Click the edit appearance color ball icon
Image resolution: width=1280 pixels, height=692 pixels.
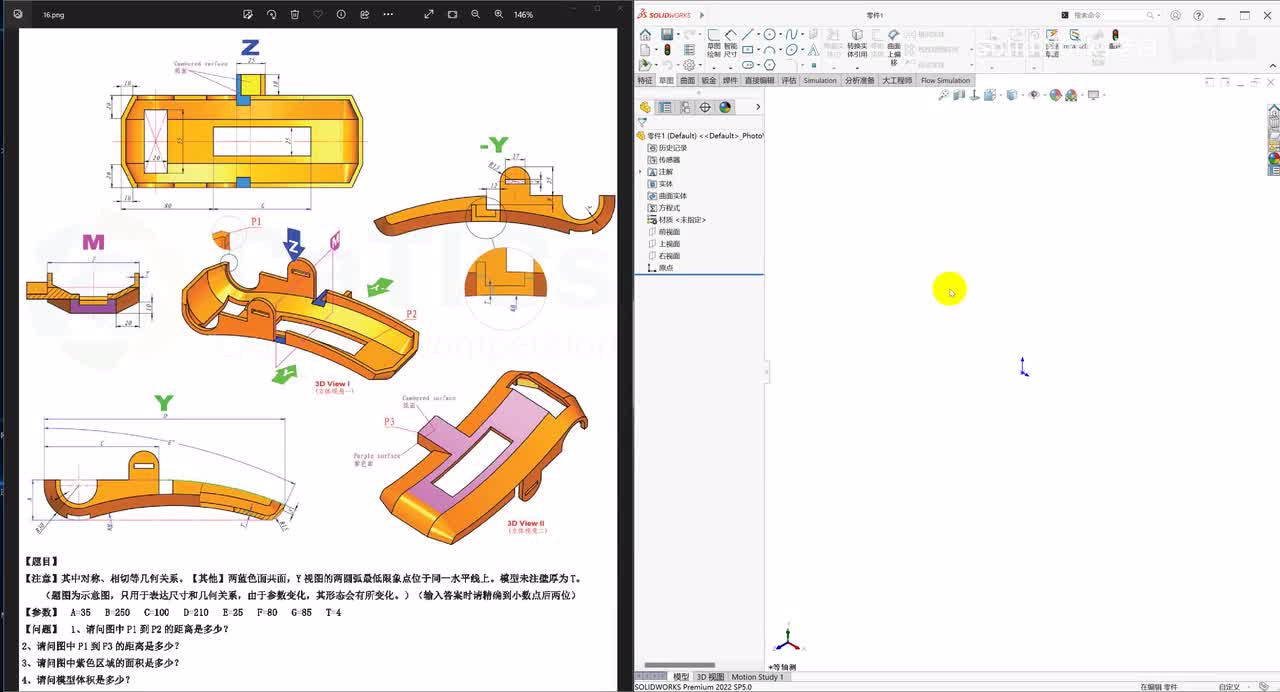coord(1056,95)
